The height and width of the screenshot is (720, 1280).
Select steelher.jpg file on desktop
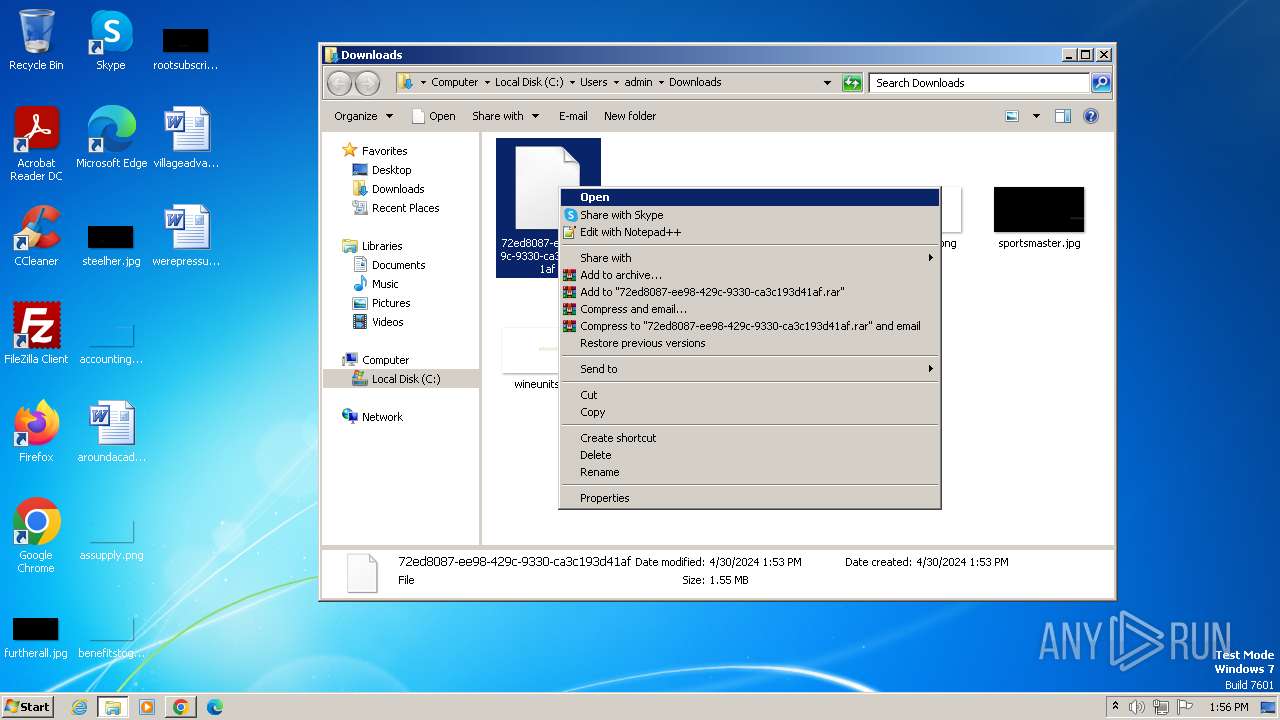(x=111, y=244)
